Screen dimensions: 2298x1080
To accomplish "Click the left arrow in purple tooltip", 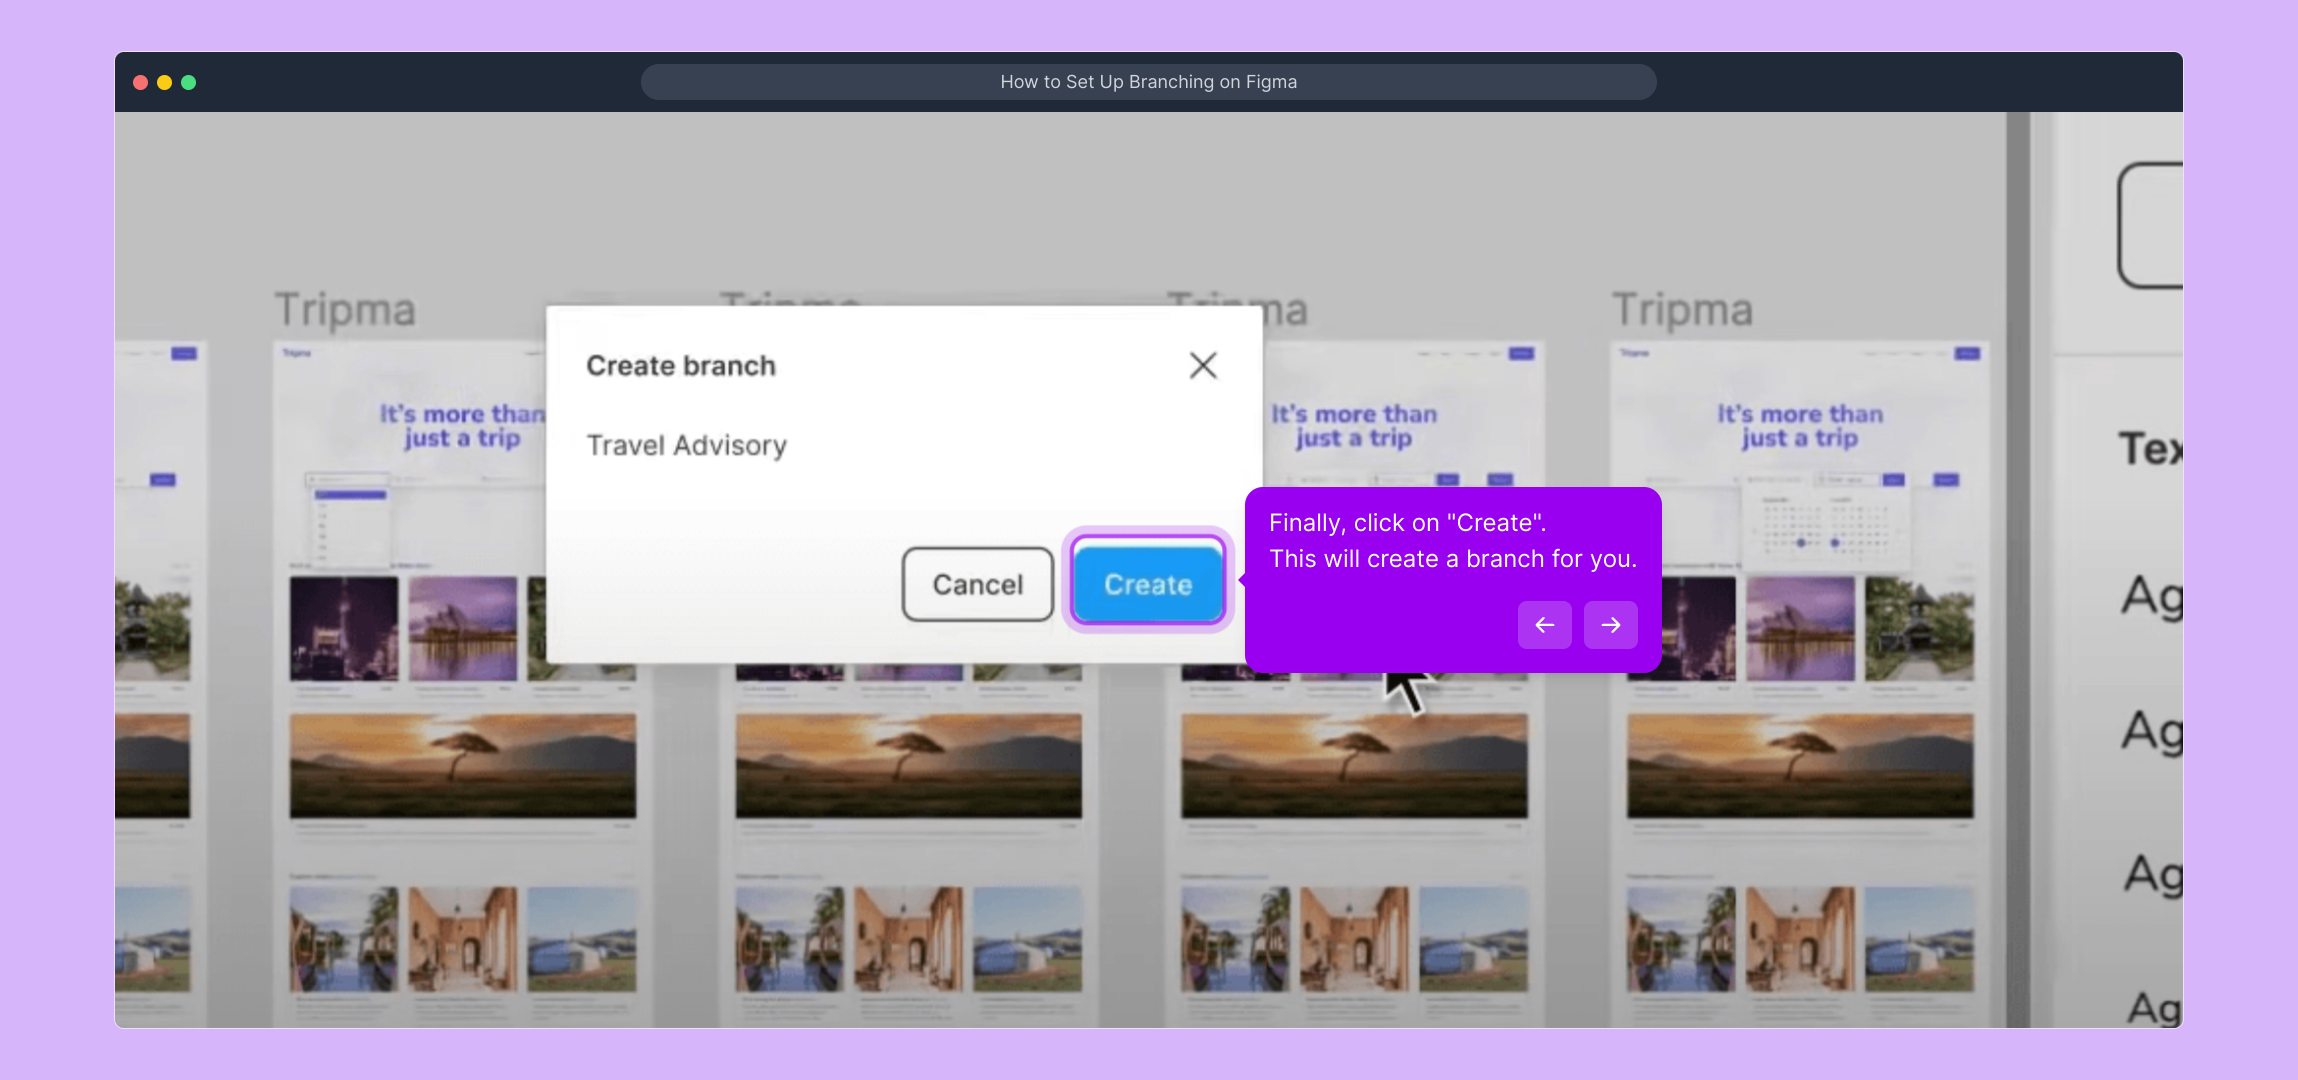I will click(1544, 625).
